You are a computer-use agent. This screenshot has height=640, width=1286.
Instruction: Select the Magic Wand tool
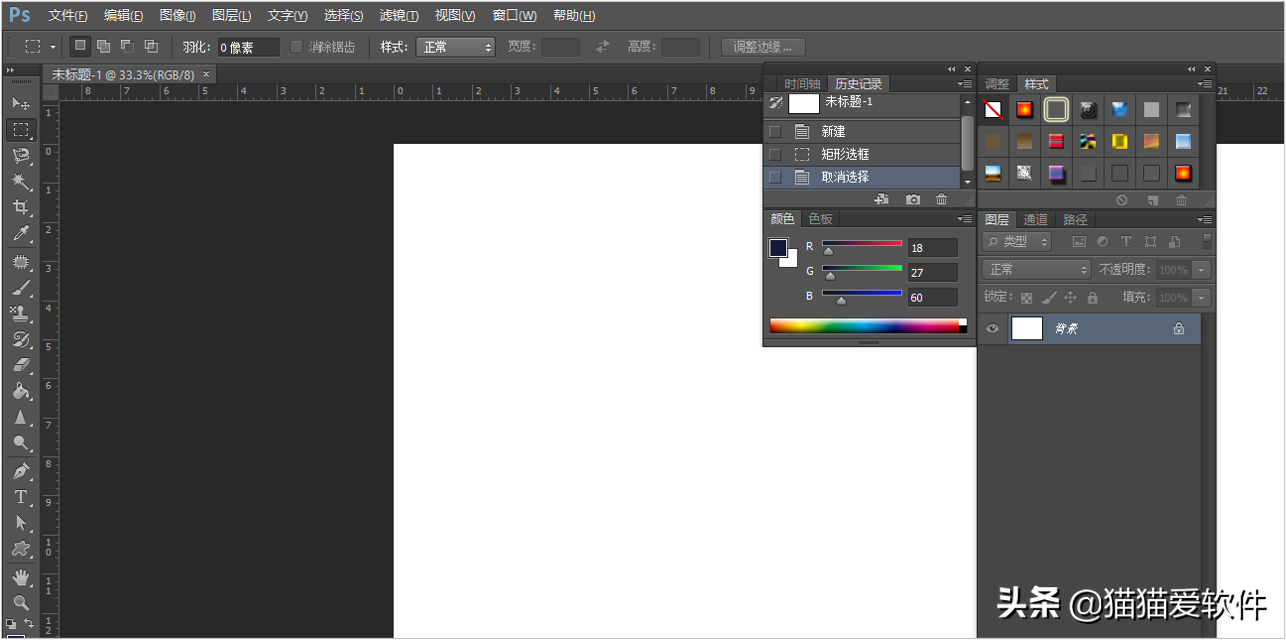(x=20, y=181)
